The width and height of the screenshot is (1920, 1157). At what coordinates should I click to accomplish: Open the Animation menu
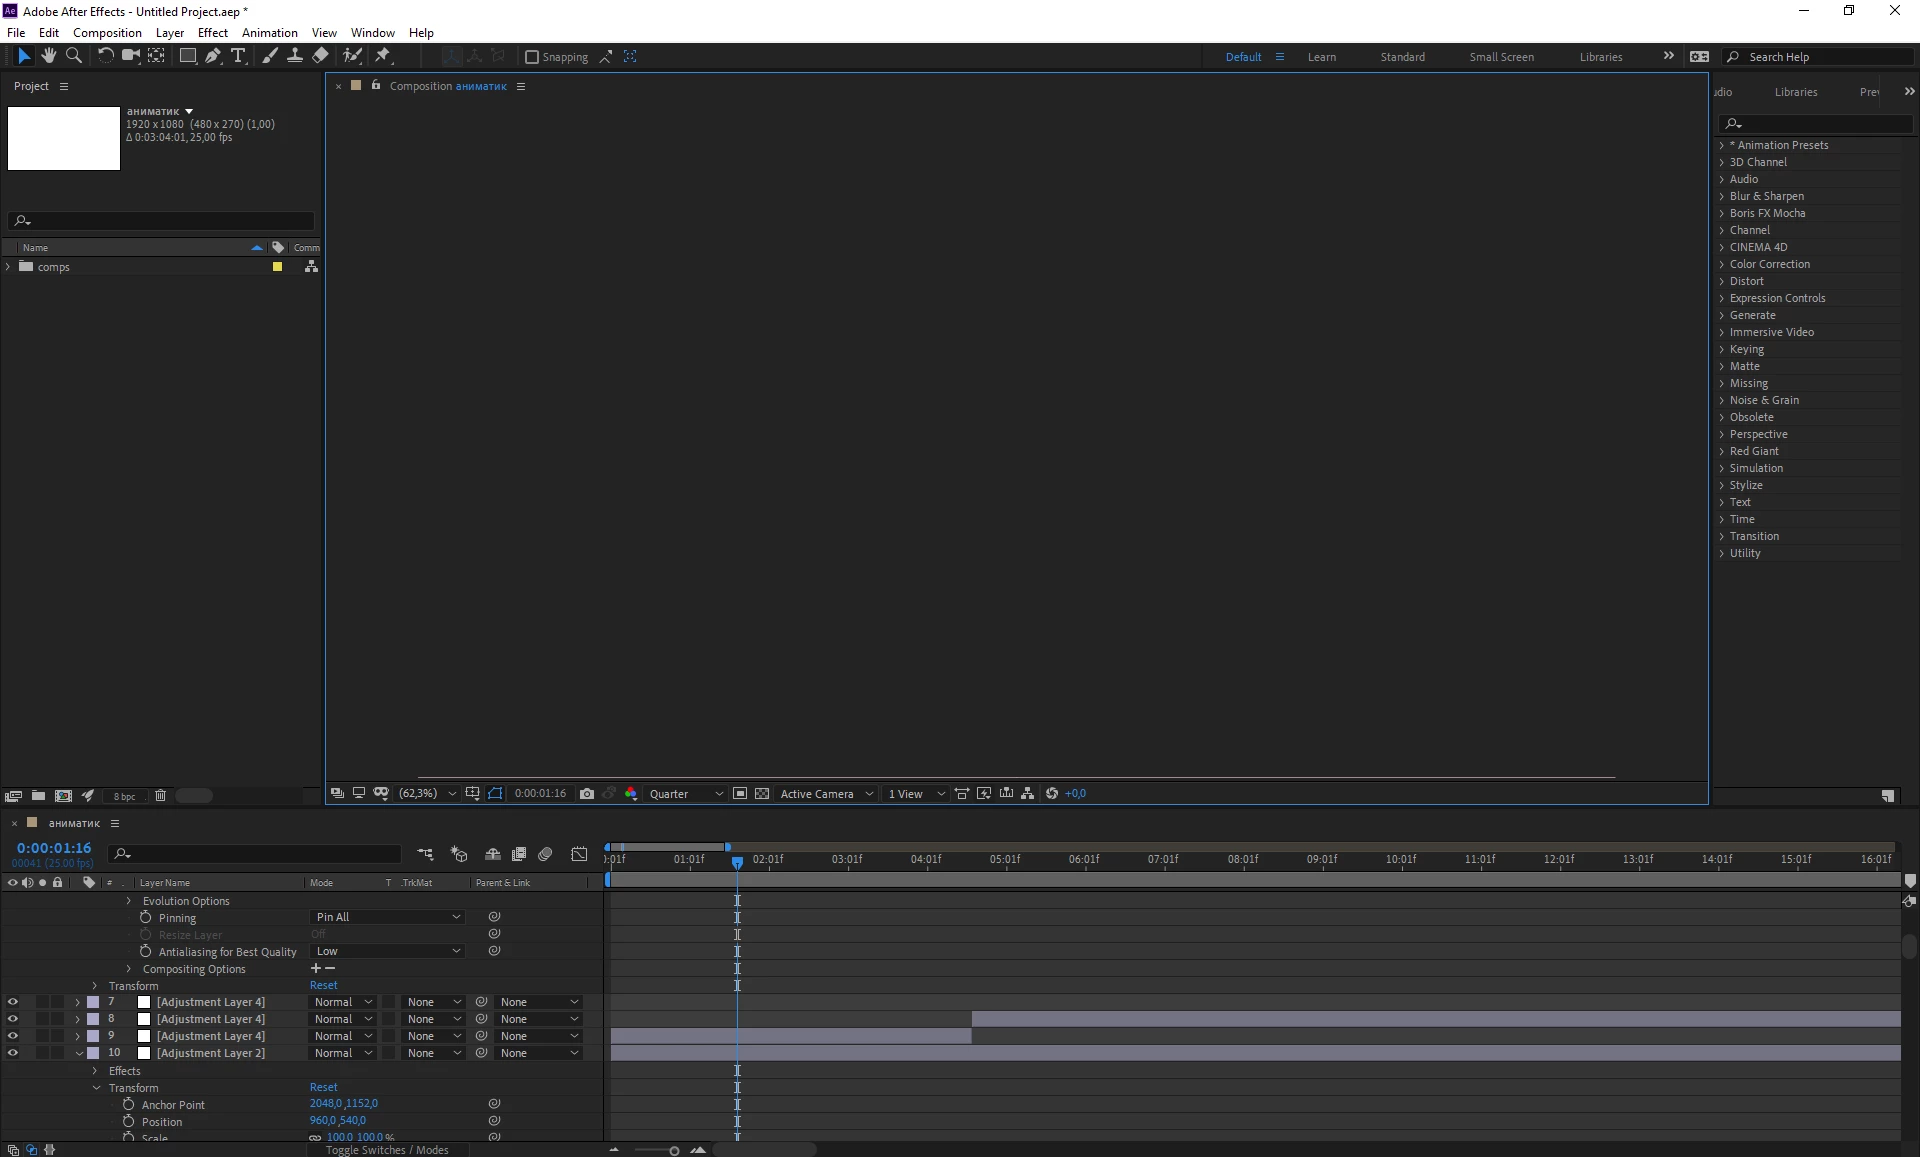(x=269, y=33)
